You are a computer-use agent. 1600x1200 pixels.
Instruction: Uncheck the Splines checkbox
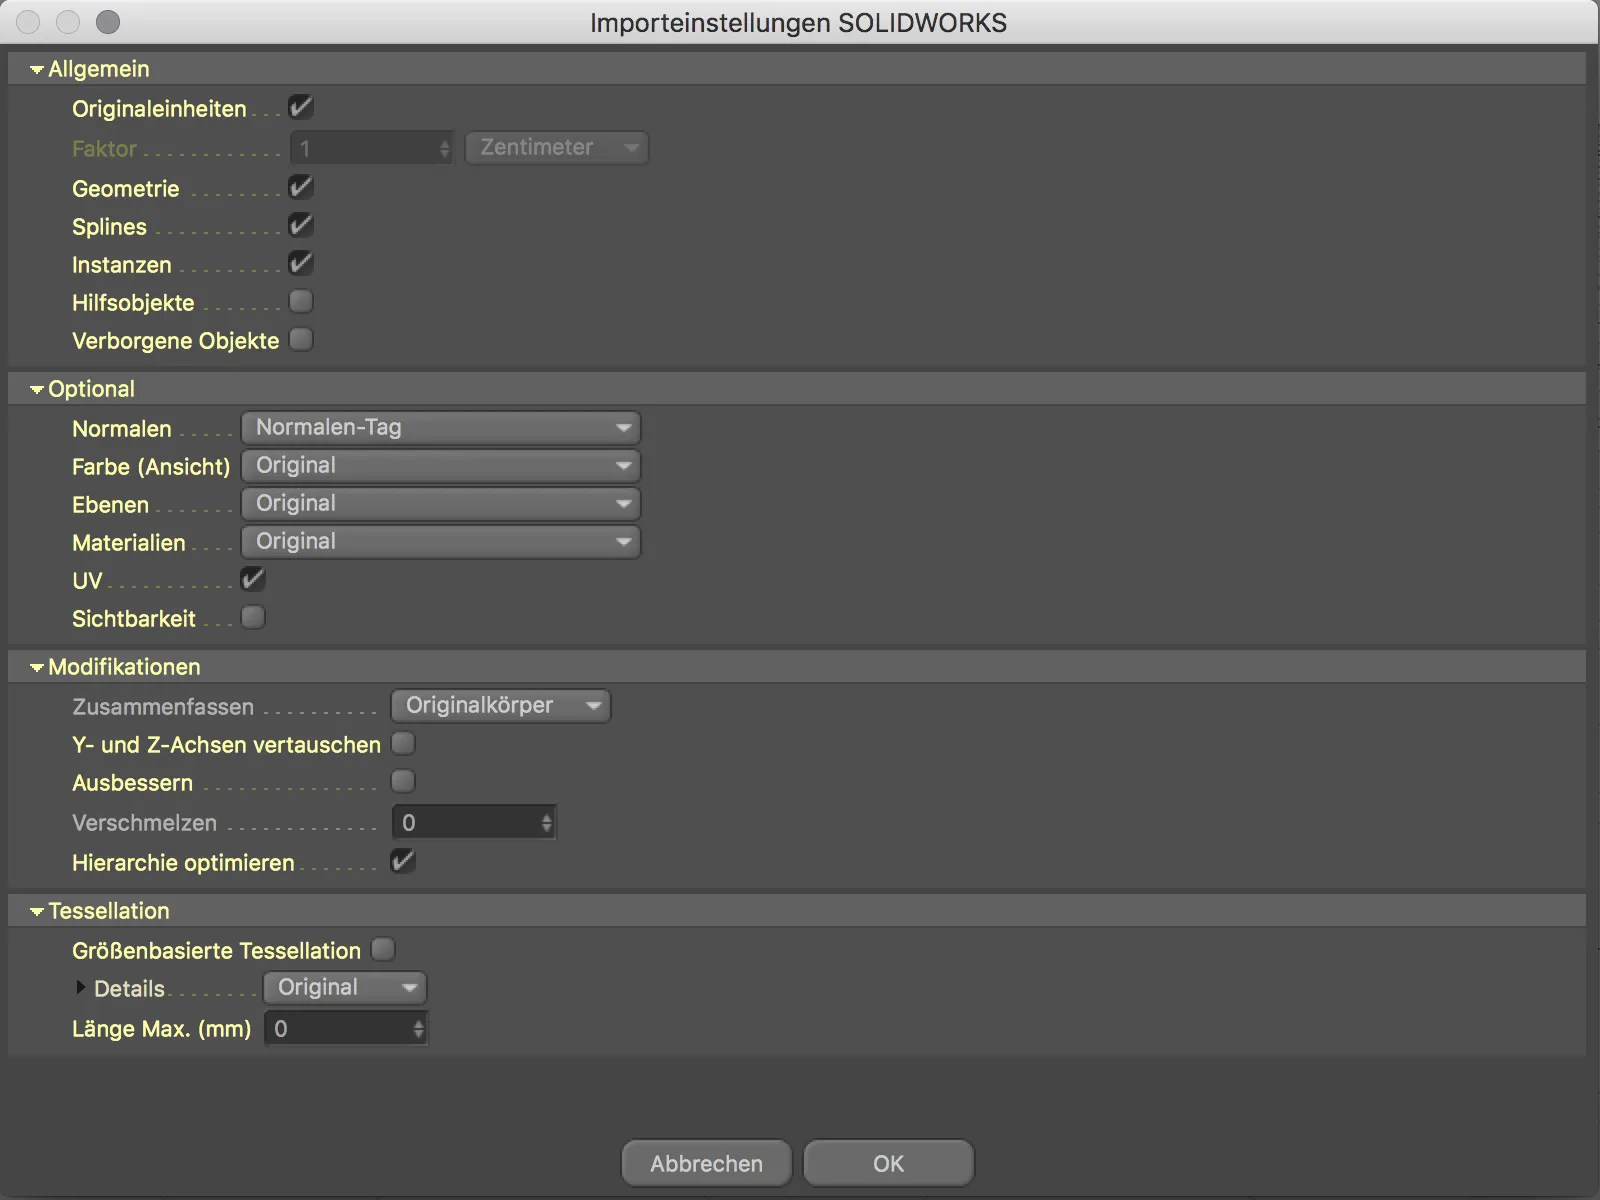(301, 225)
